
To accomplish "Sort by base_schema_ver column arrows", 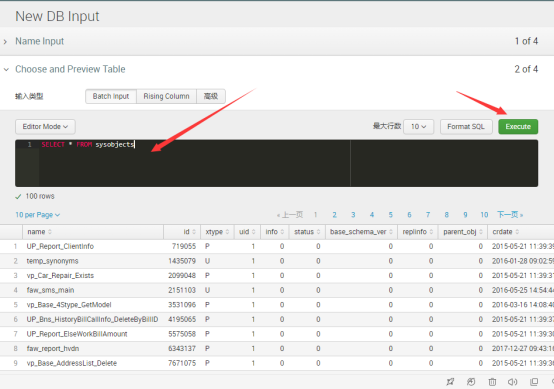I will [391, 232].
